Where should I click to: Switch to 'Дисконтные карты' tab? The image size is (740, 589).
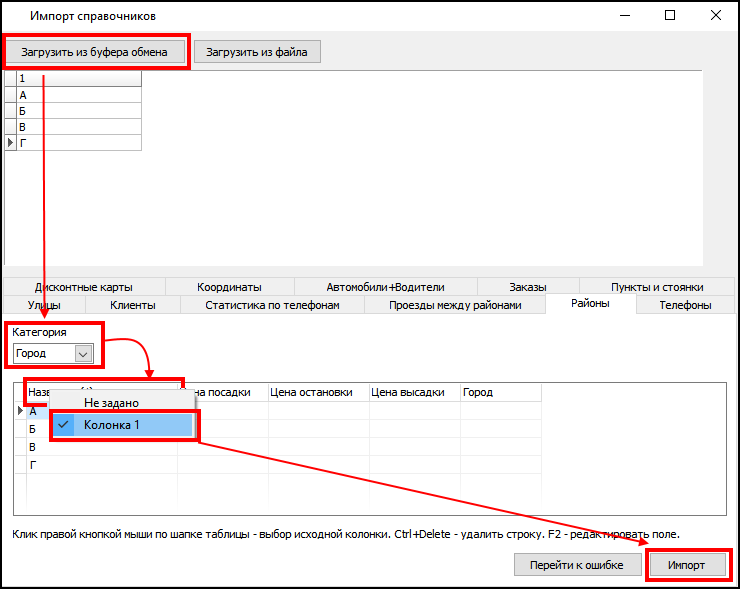(x=83, y=287)
